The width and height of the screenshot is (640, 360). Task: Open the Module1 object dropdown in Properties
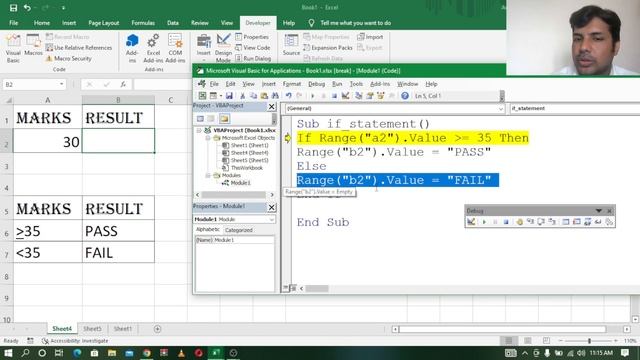(271, 219)
